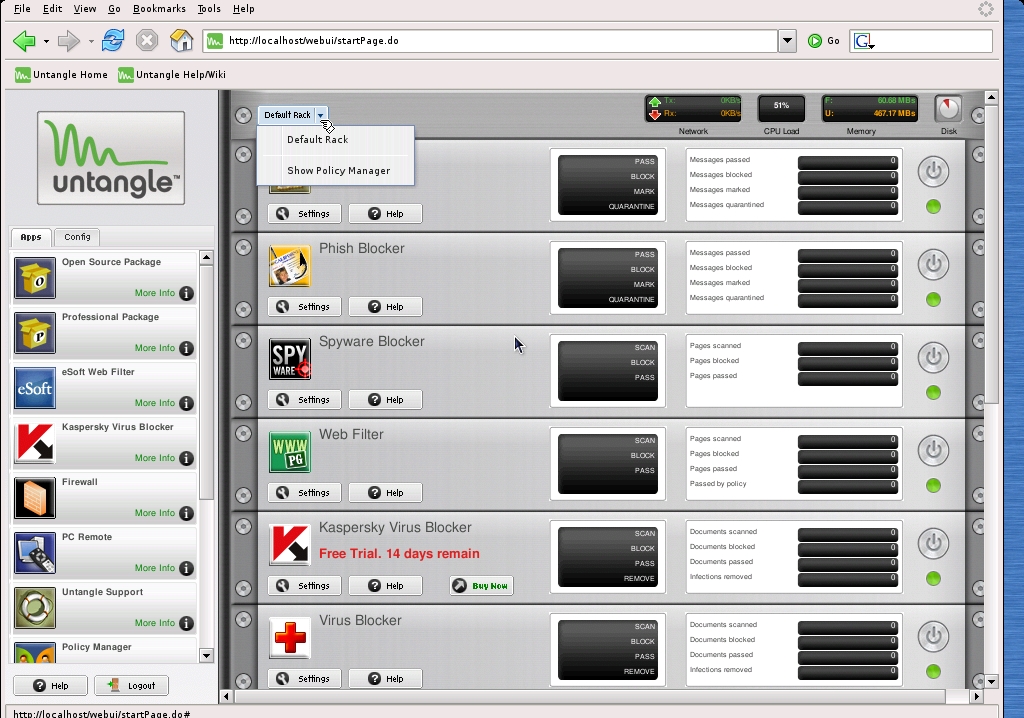Open the Tools menu

point(209,8)
